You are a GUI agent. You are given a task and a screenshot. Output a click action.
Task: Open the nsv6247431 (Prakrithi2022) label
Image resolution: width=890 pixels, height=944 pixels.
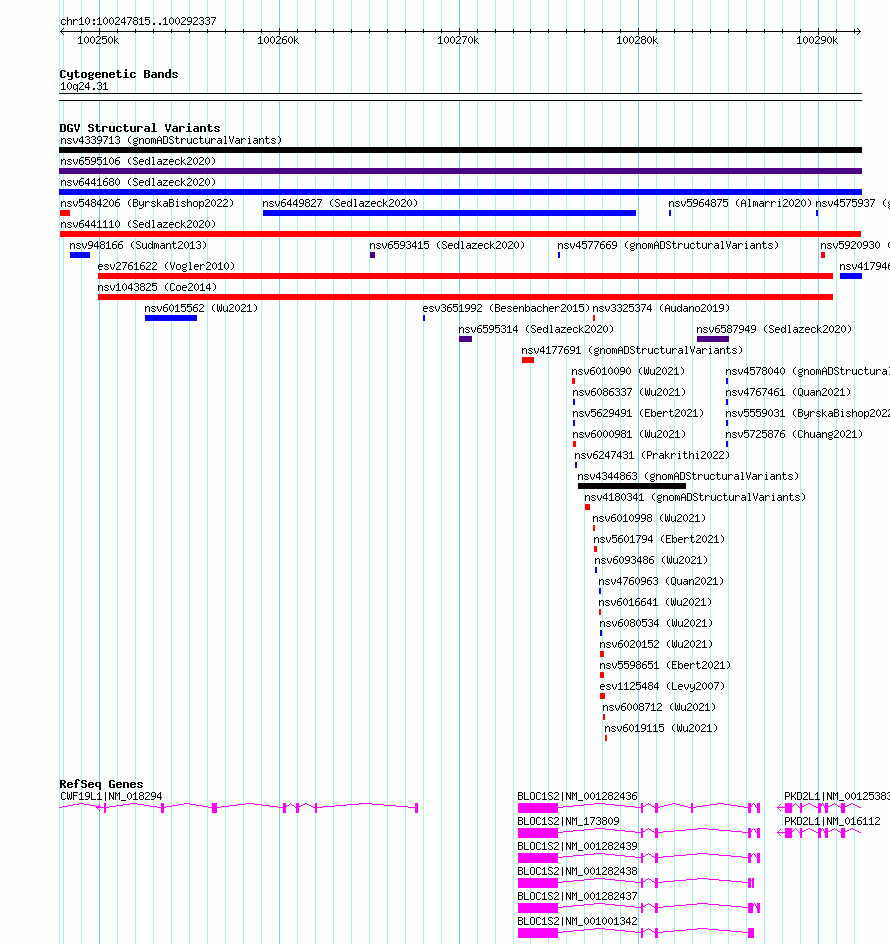[x=652, y=455]
